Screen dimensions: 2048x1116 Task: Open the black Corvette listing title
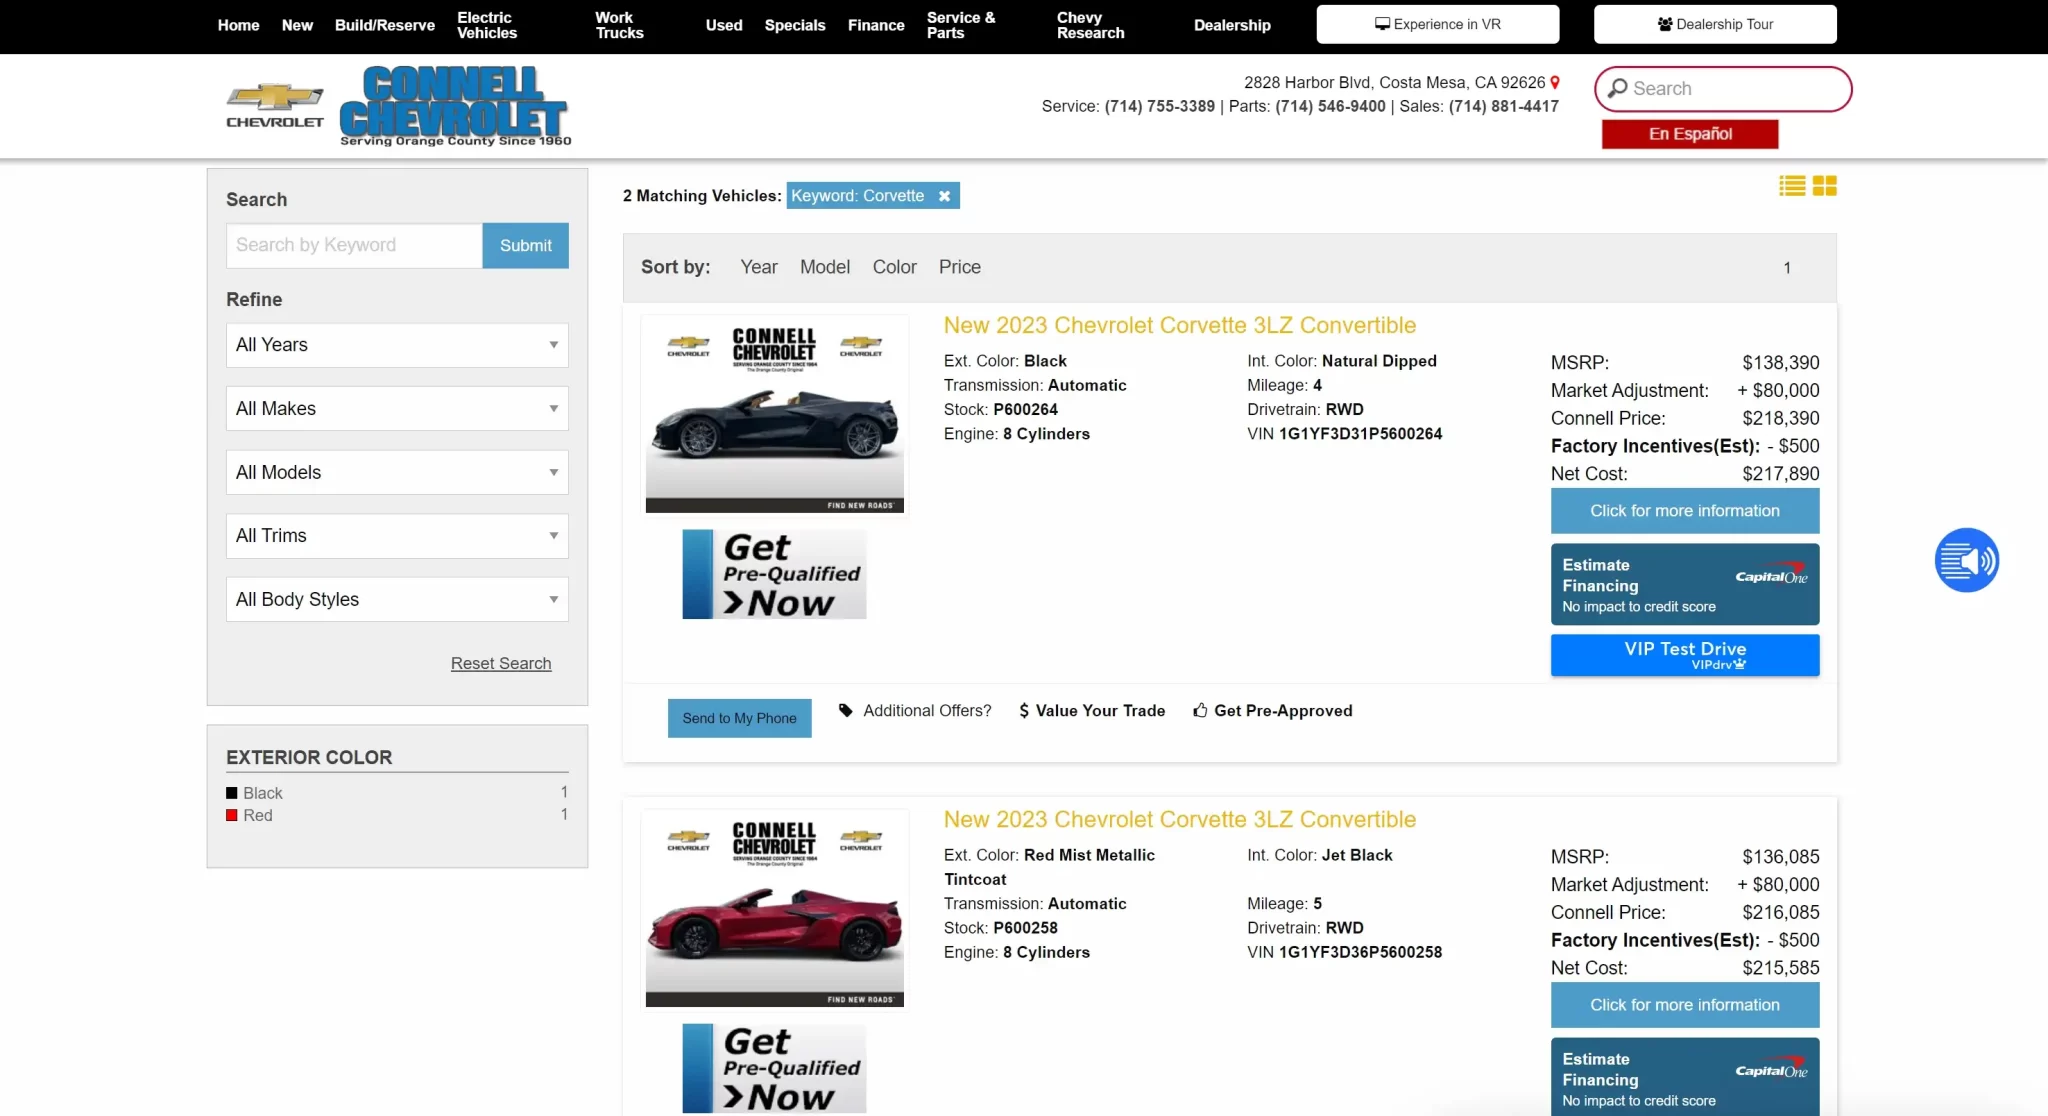pyautogui.click(x=1180, y=326)
